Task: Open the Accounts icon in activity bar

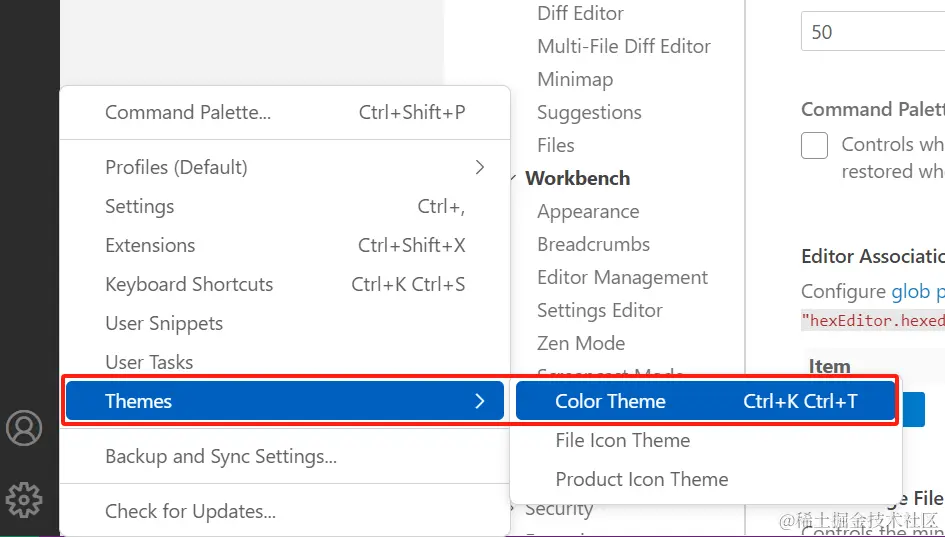Action: [x=24, y=428]
